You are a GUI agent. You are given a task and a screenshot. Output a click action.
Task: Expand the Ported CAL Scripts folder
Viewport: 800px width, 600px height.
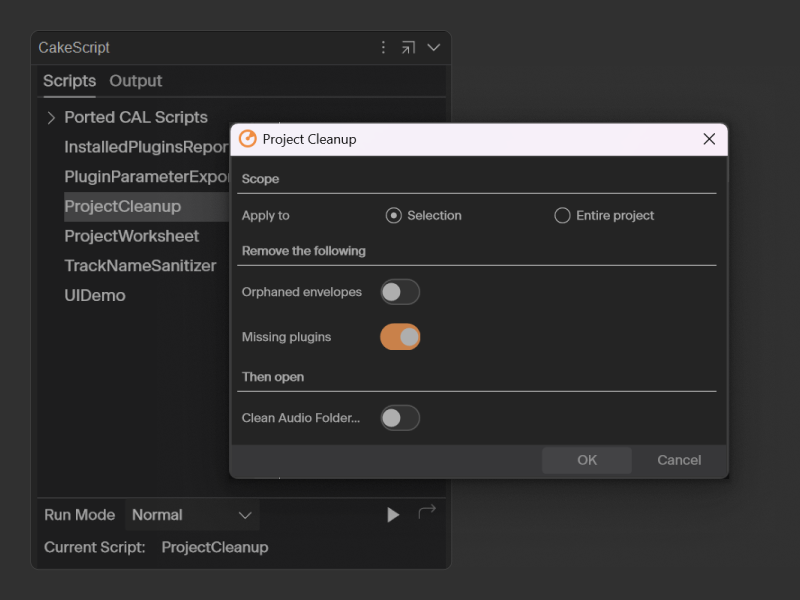[x=51, y=118]
